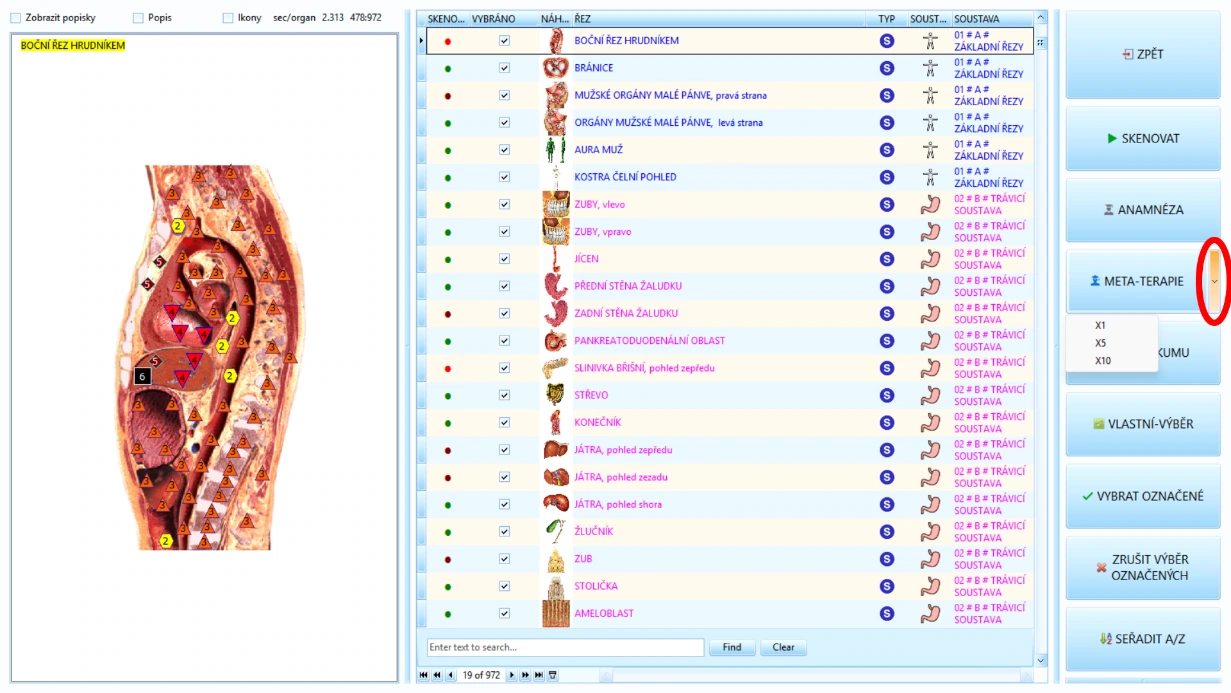1231x693 pixels.
Task: Uncheck the VYBRÁNO checkbox for KONEČNÍK
Action: [x=504, y=422]
